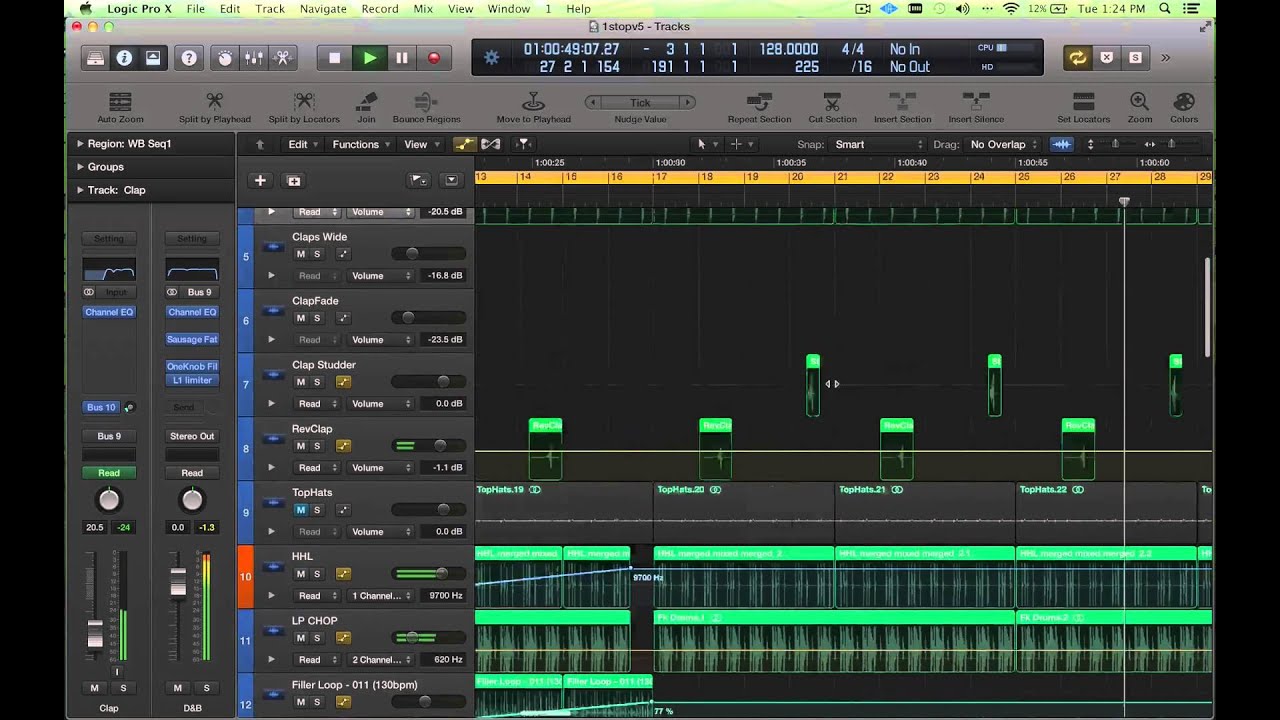Click the red Record button
Image resolution: width=1280 pixels, height=720 pixels.
(433, 58)
